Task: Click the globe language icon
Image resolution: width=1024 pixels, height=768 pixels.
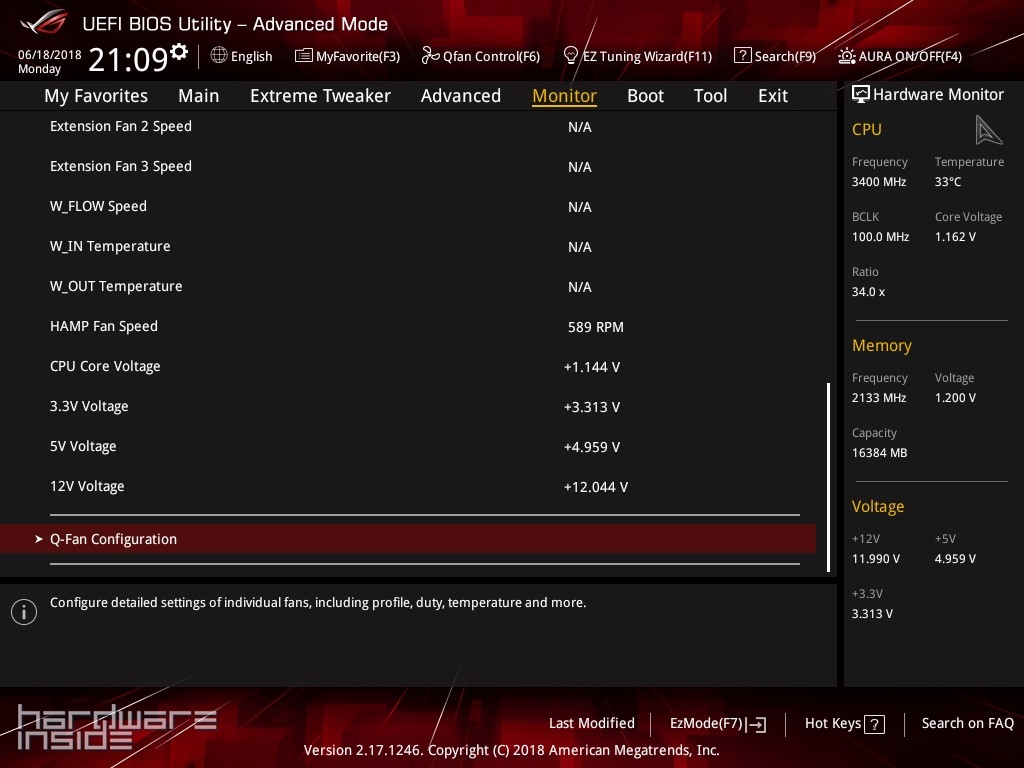Action: [219, 56]
